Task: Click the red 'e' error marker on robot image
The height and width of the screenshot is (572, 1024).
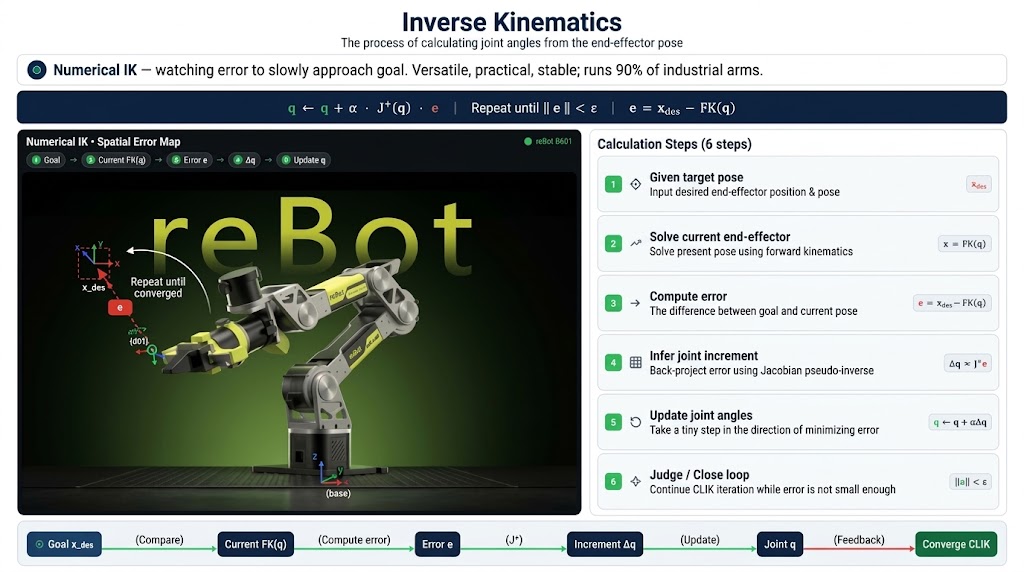Action: pyautogui.click(x=120, y=307)
